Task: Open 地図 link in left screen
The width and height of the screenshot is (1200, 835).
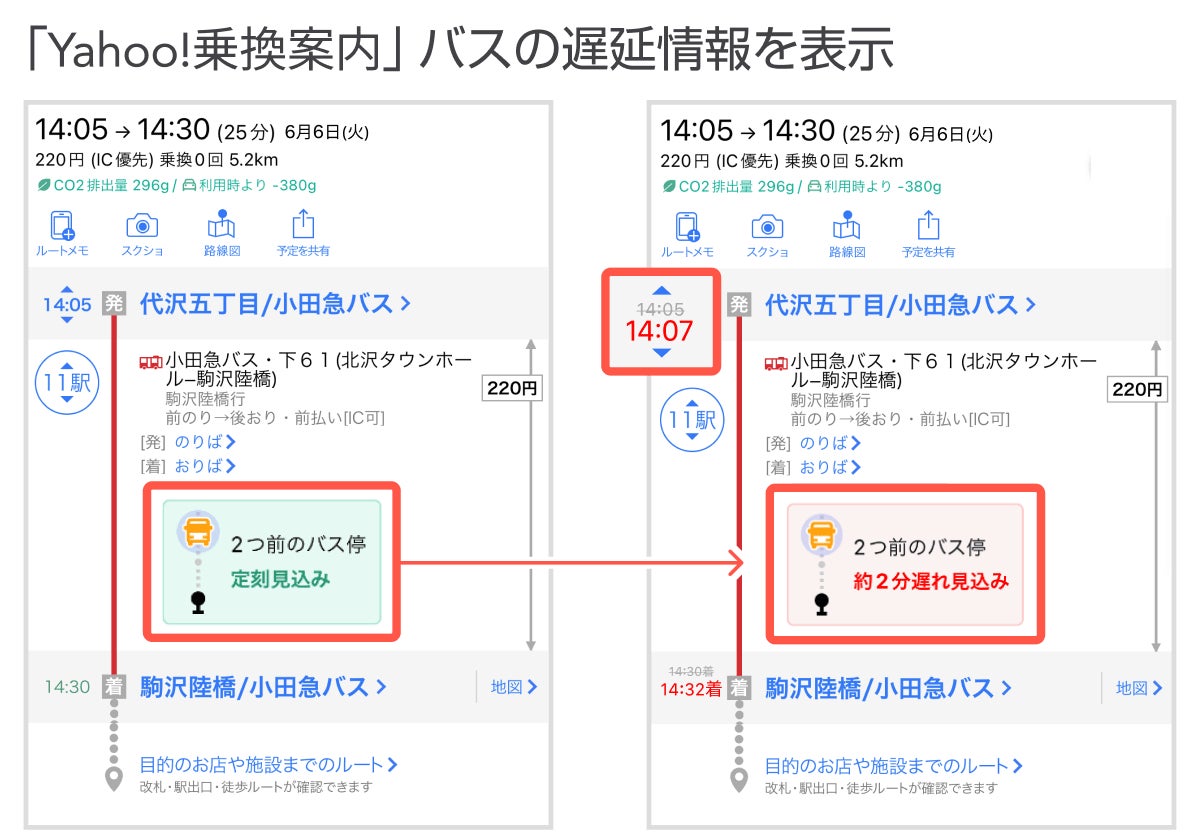Action: pos(514,686)
